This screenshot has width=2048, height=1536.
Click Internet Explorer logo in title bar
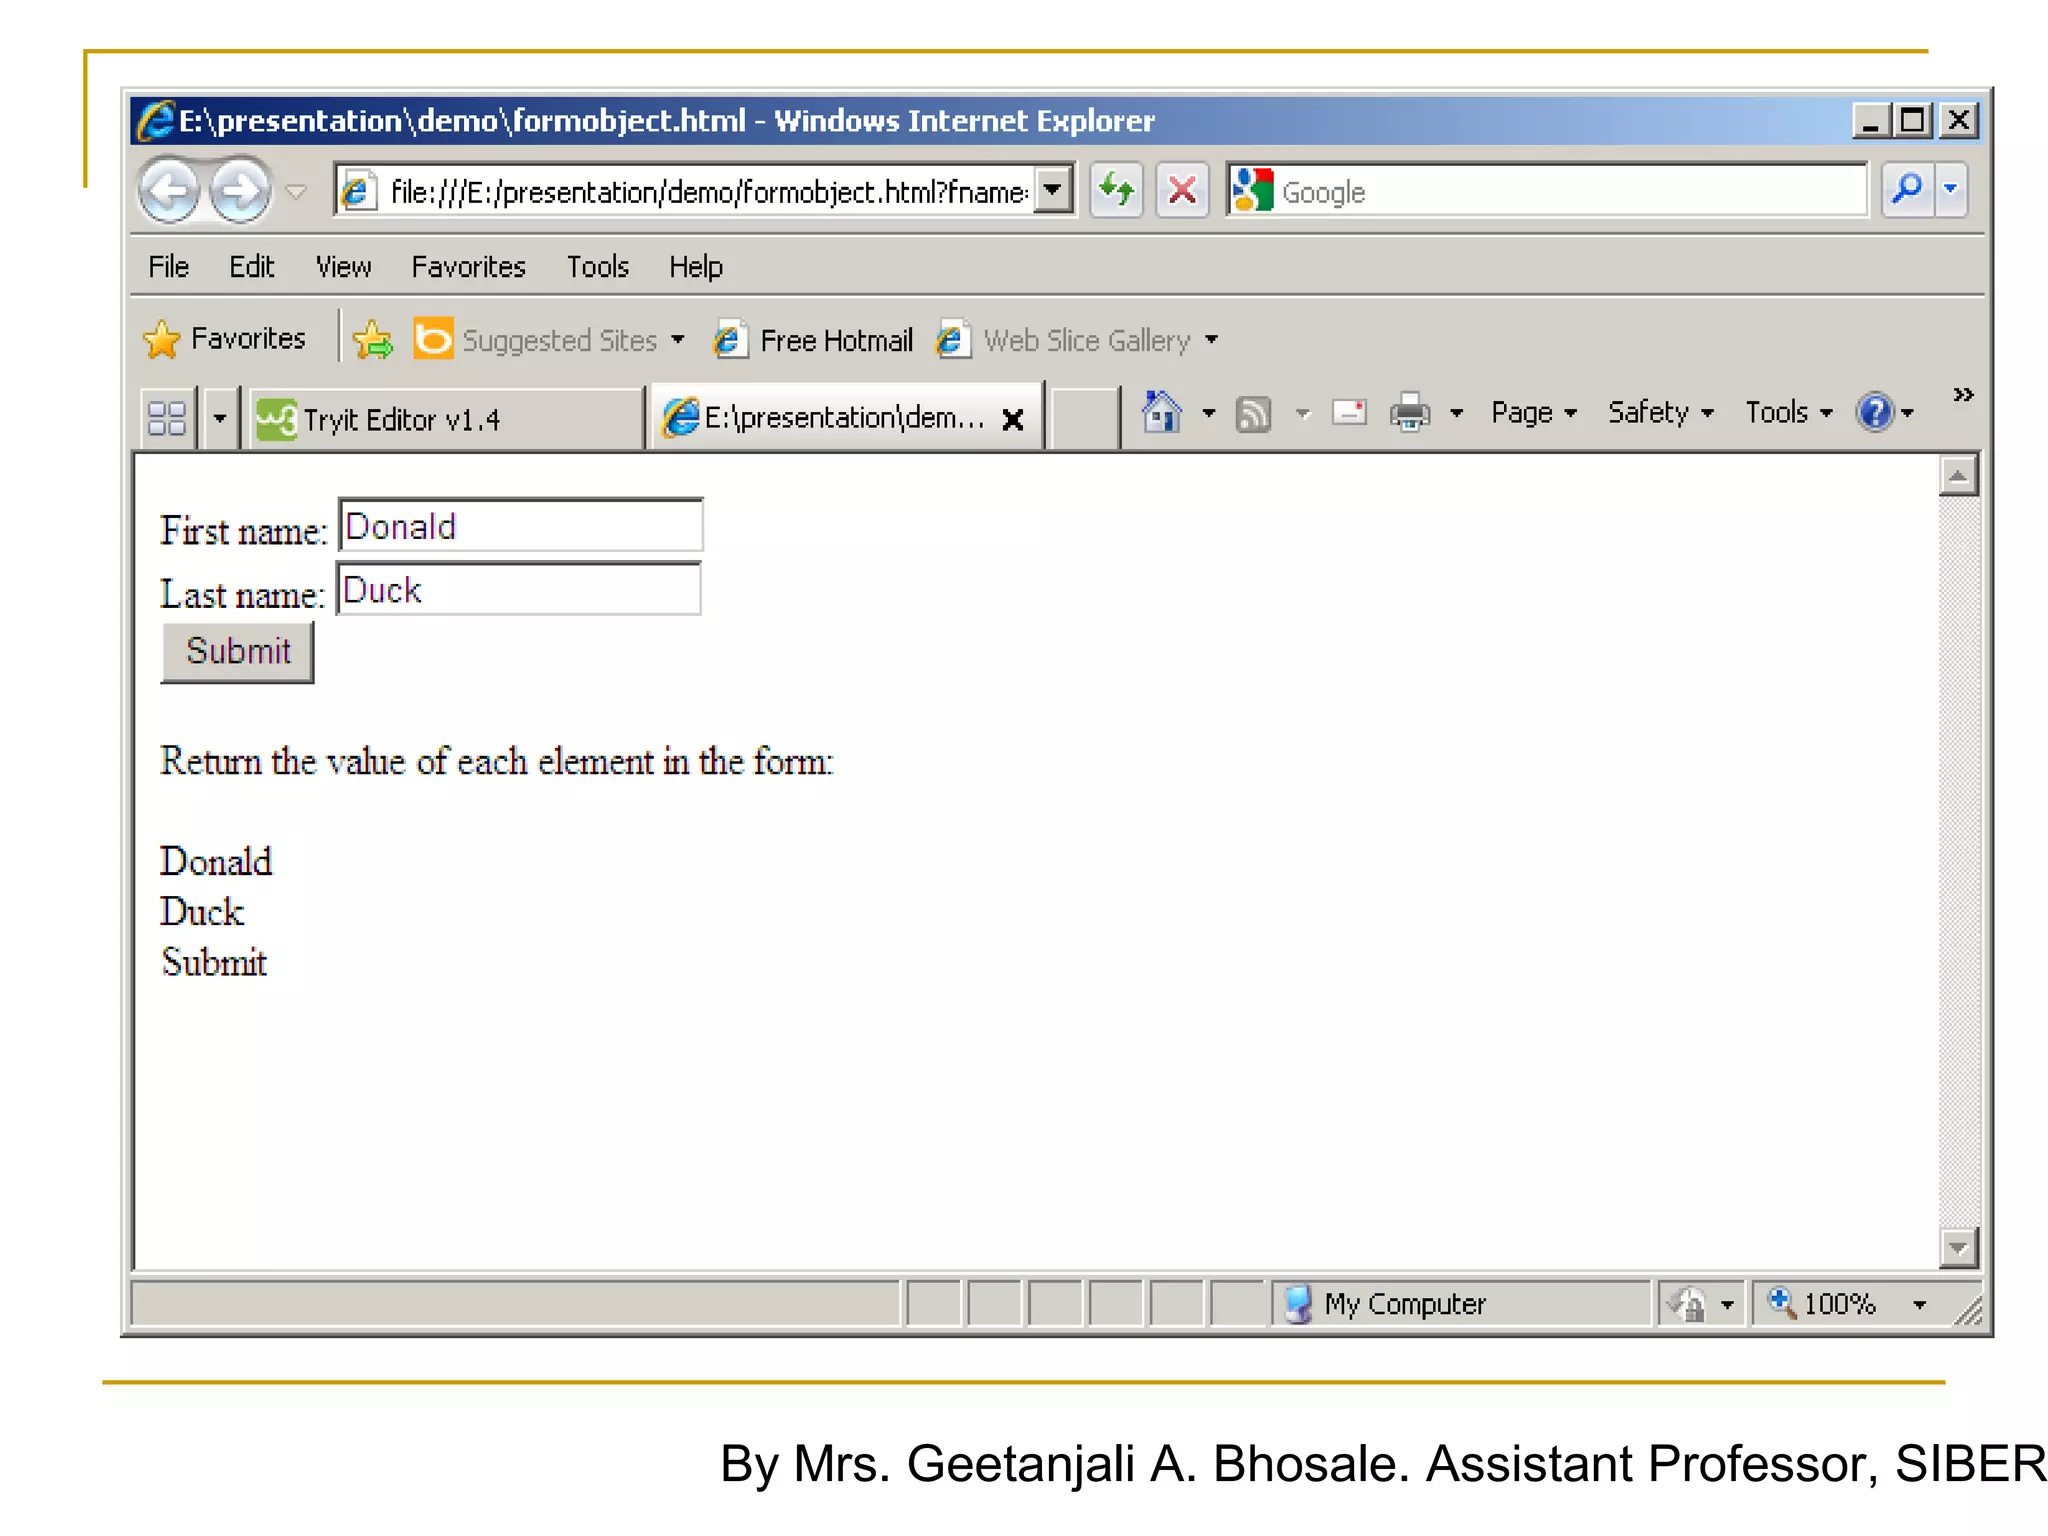coord(155,120)
